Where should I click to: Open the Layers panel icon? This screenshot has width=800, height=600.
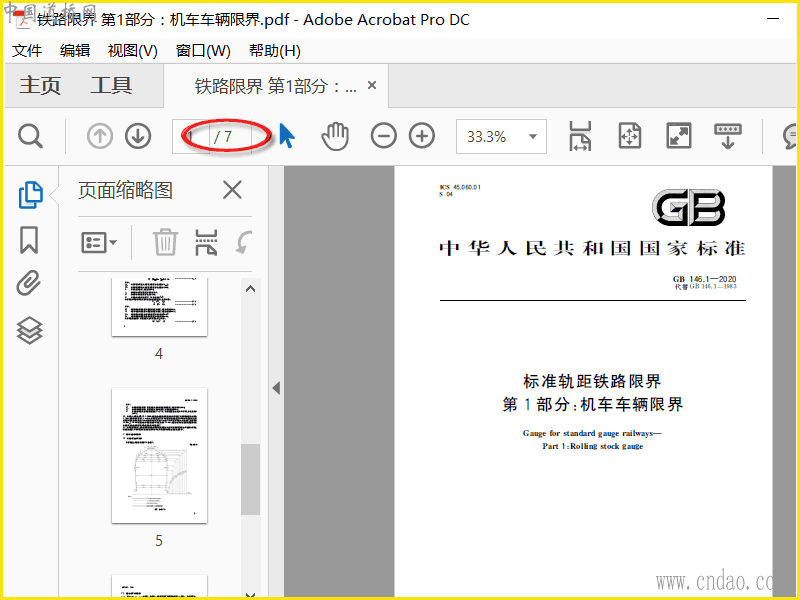pos(29,330)
